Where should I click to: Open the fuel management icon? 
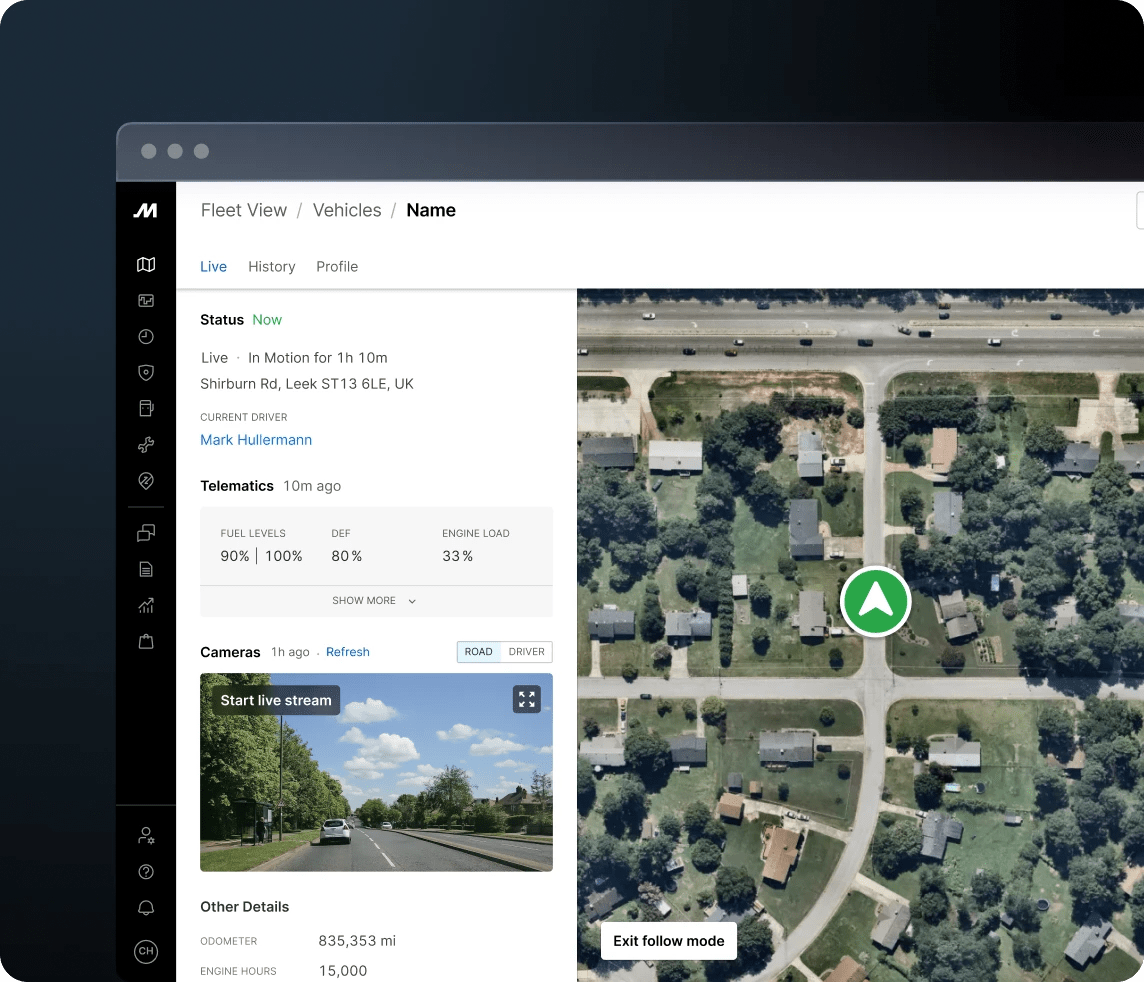146,408
